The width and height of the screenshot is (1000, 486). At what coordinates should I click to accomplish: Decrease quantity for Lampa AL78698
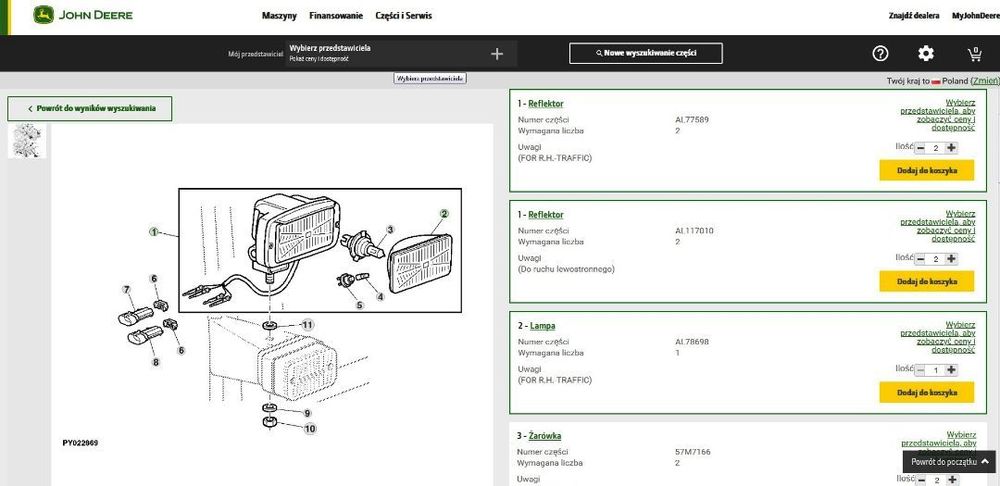920,370
